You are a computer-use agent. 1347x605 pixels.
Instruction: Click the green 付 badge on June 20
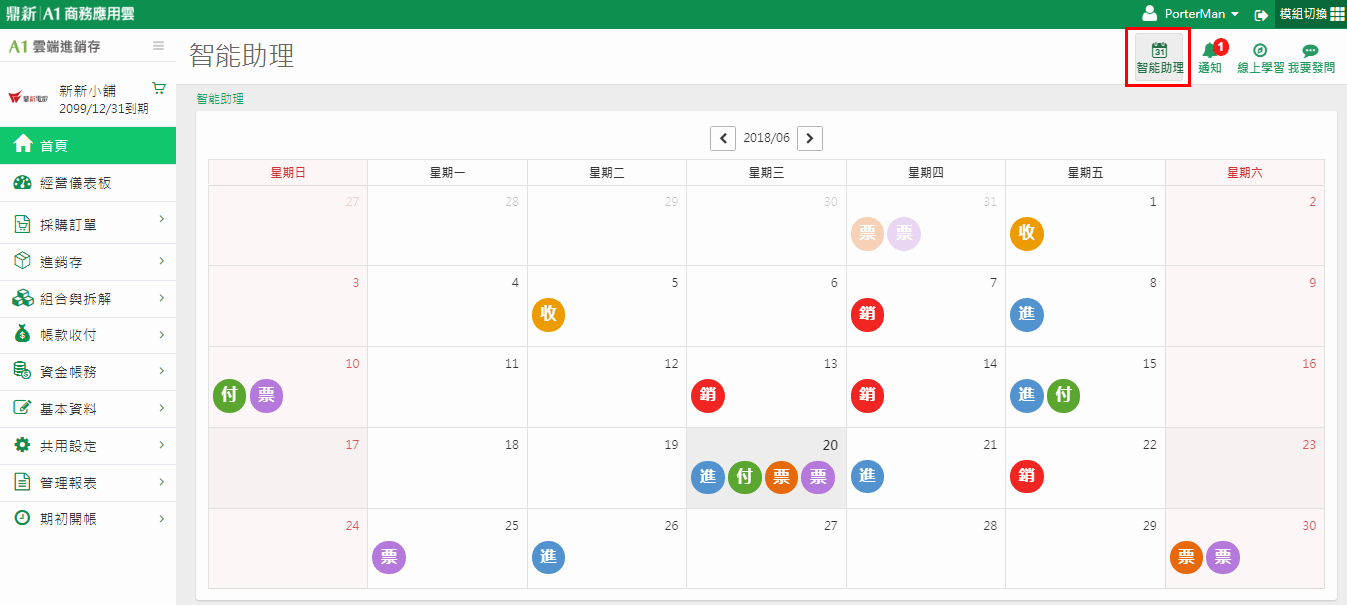tap(745, 477)
